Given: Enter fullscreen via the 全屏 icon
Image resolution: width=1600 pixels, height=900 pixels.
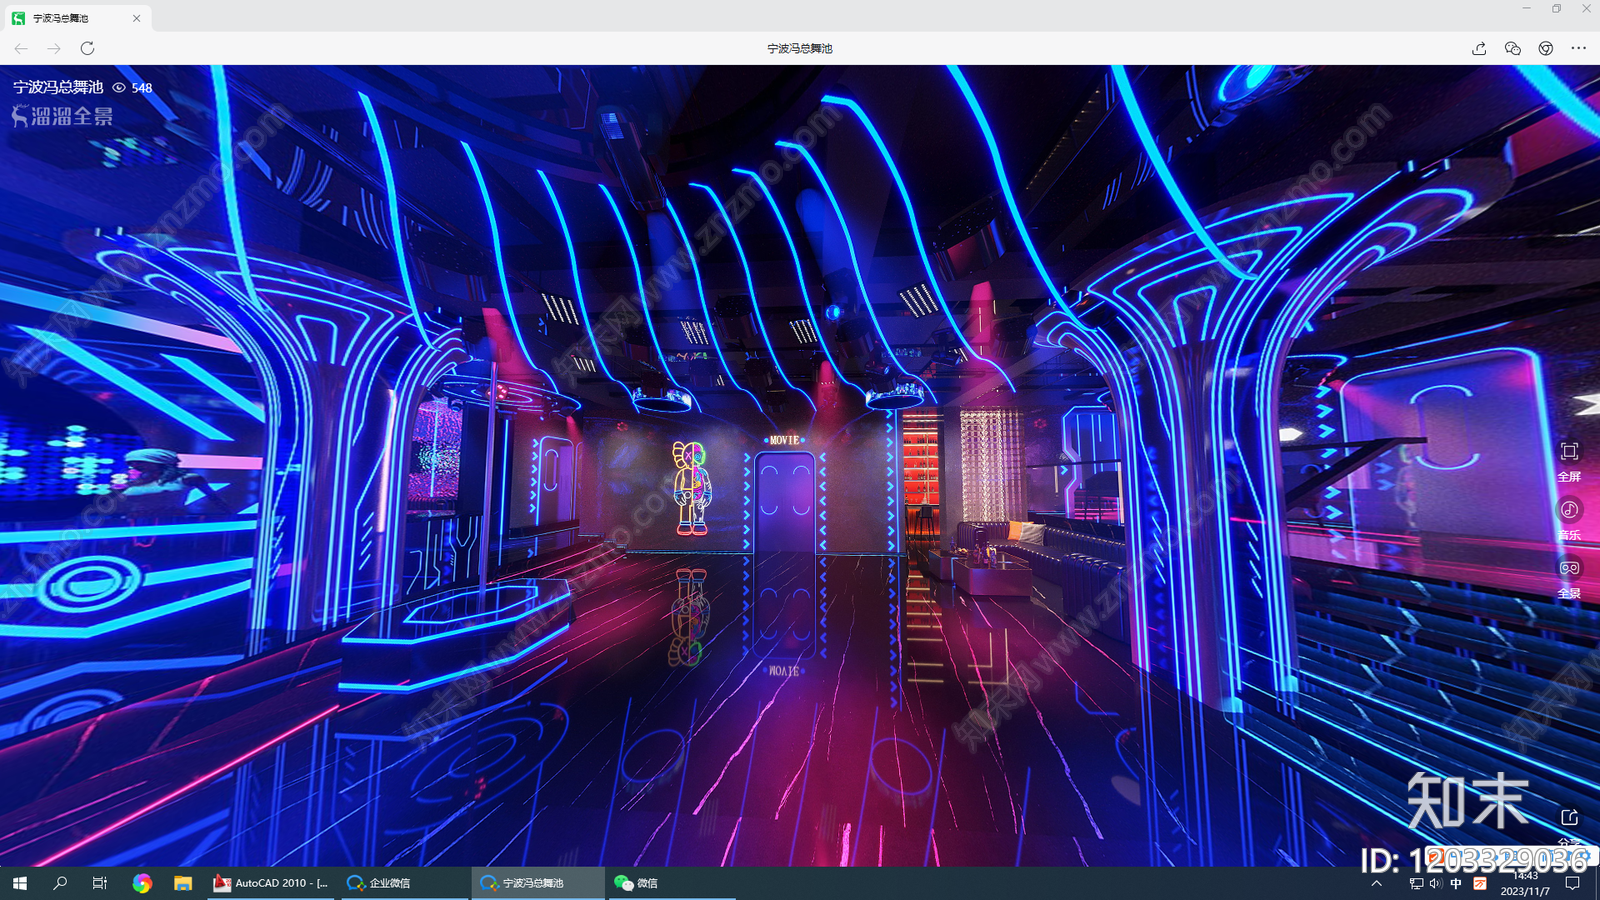Looking at the screenshot, I should coord(1569,452).
